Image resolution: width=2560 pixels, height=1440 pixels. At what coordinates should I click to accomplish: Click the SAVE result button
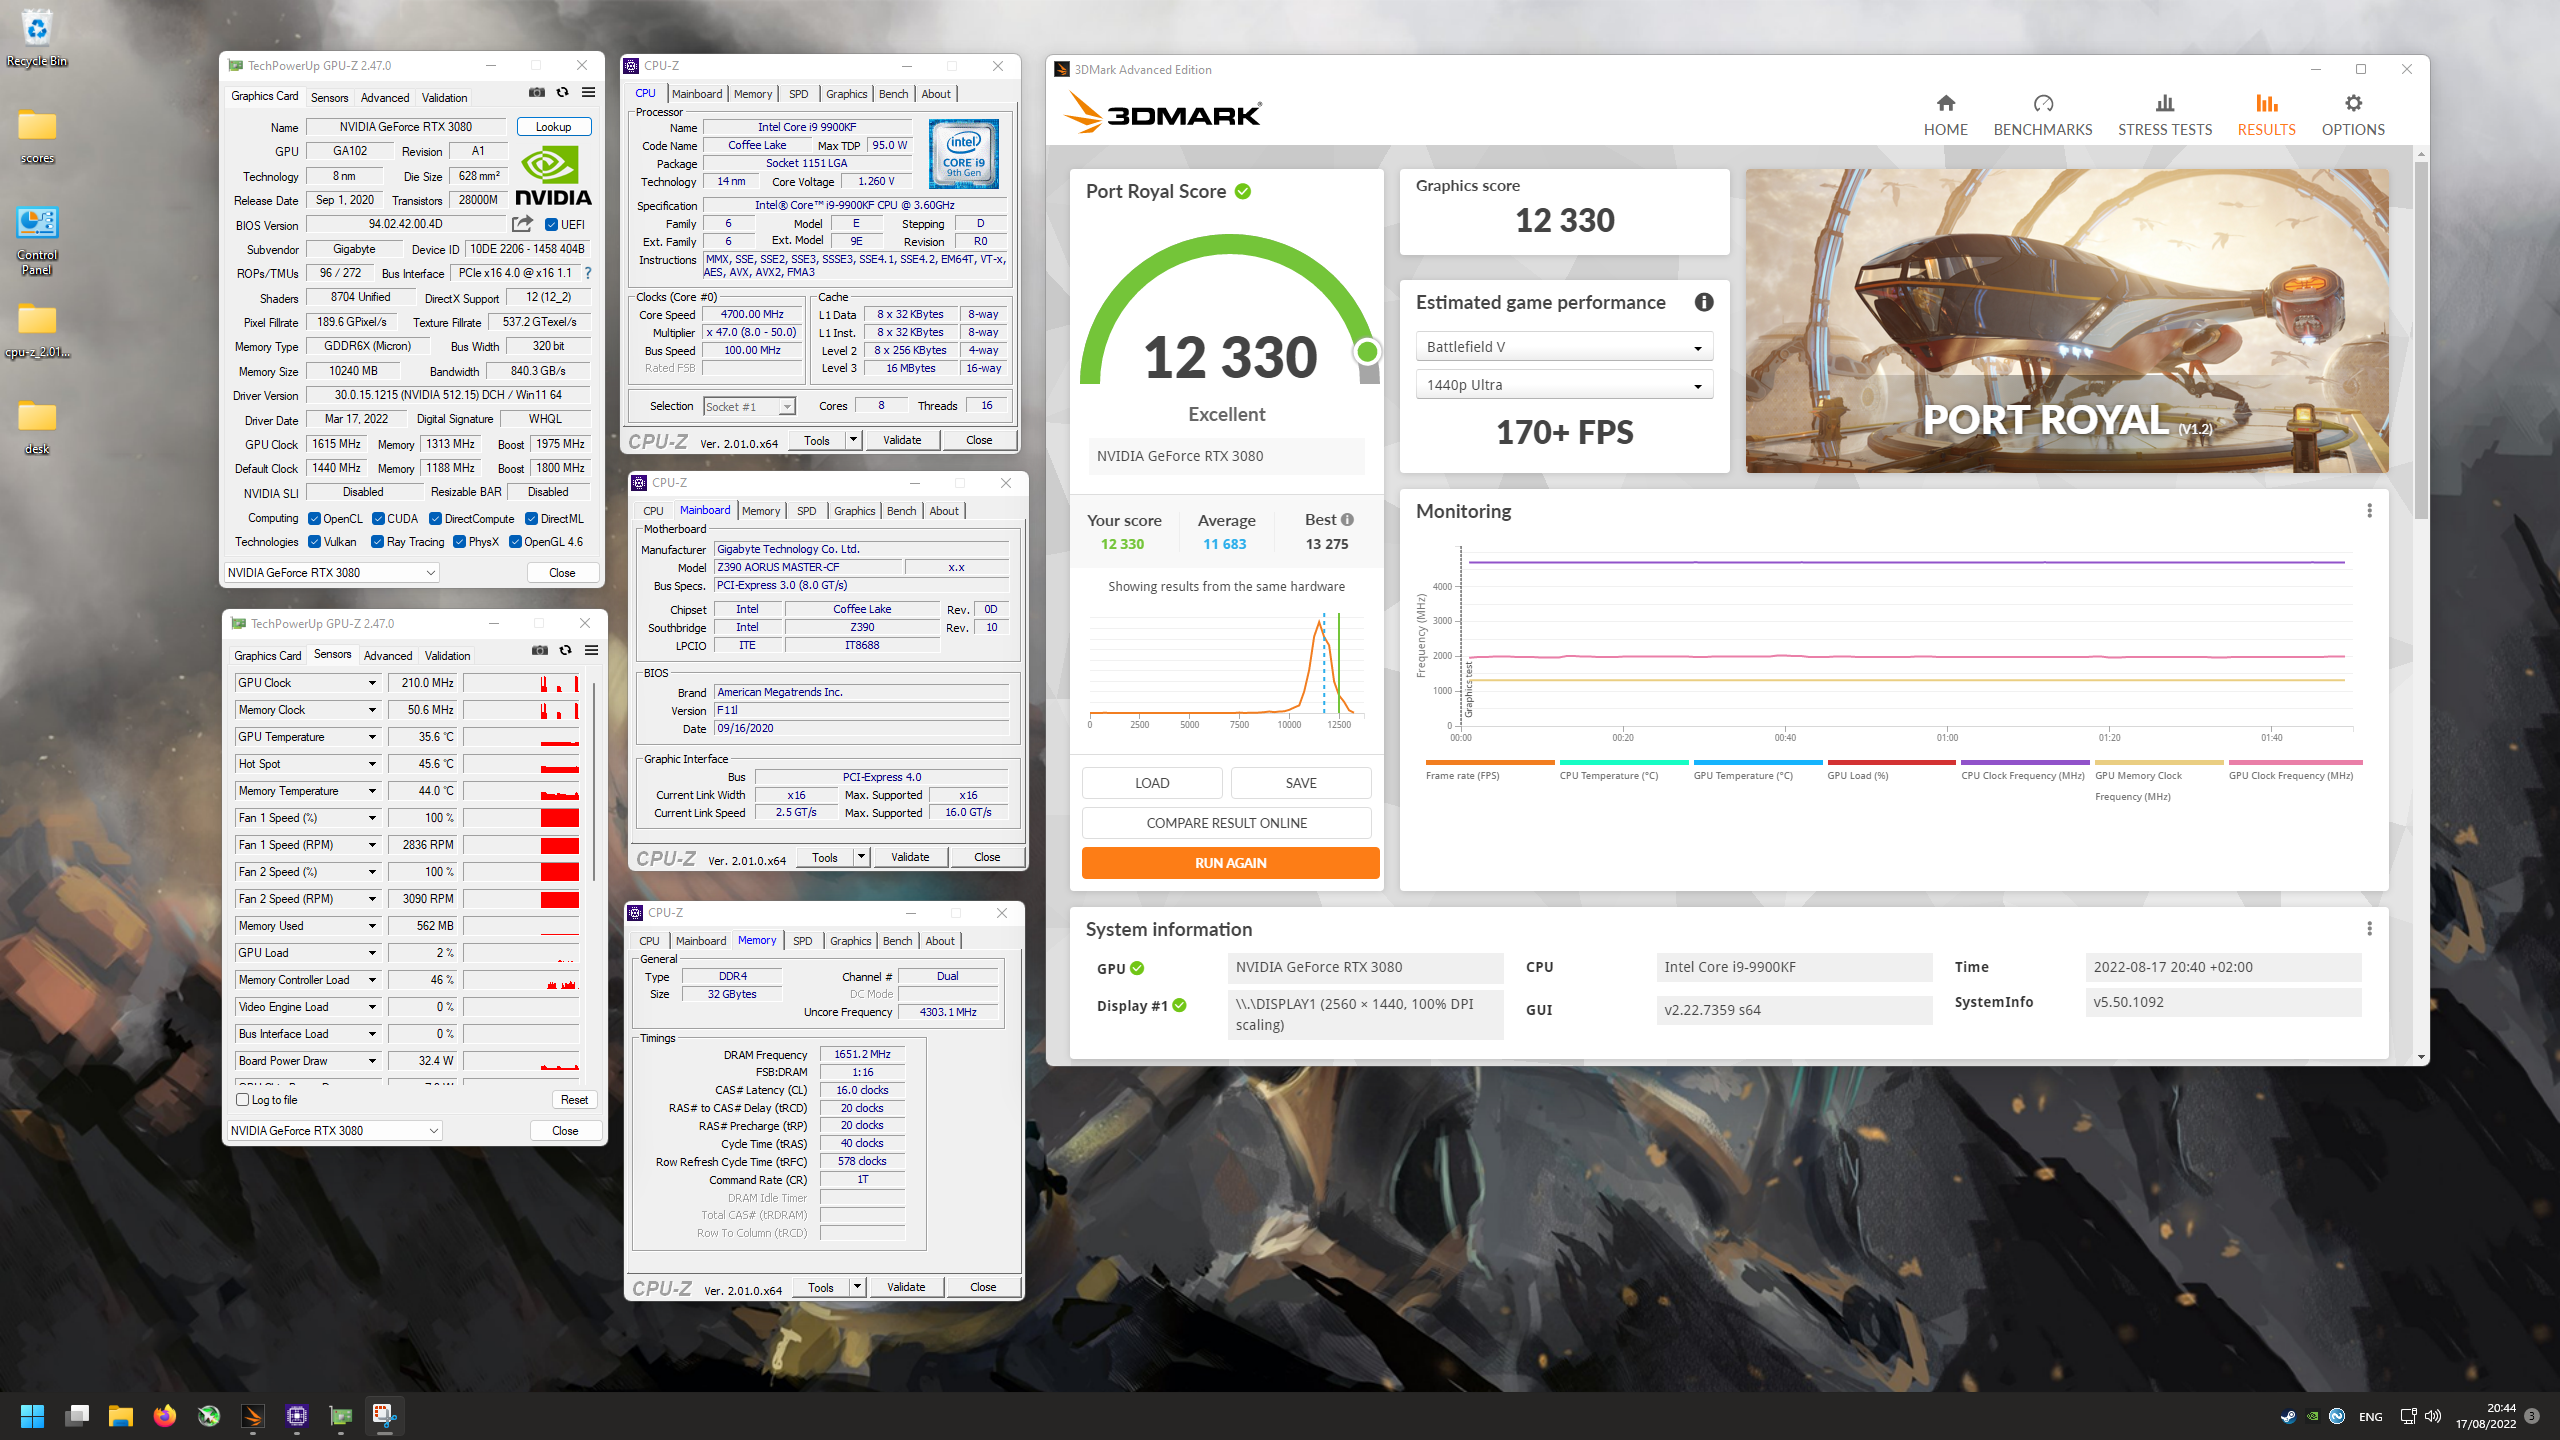(x=1301, y=783)
